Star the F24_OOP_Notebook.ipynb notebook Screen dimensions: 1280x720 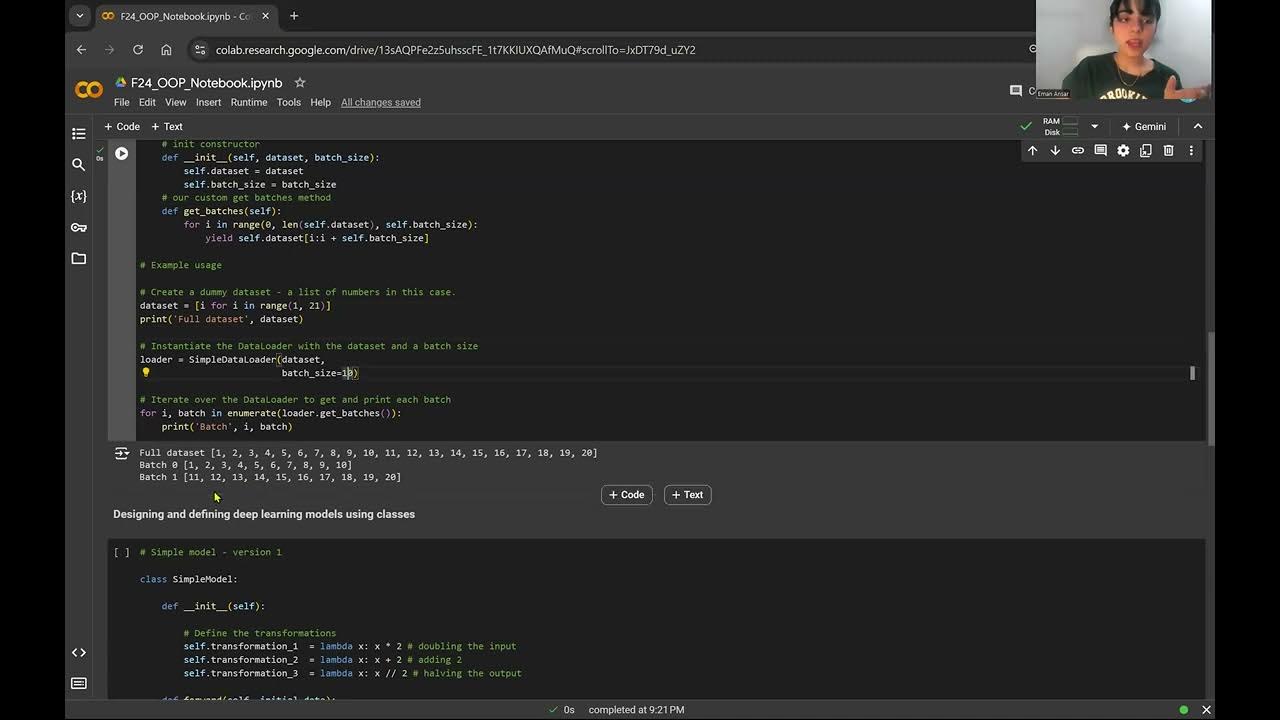point(299,82)
